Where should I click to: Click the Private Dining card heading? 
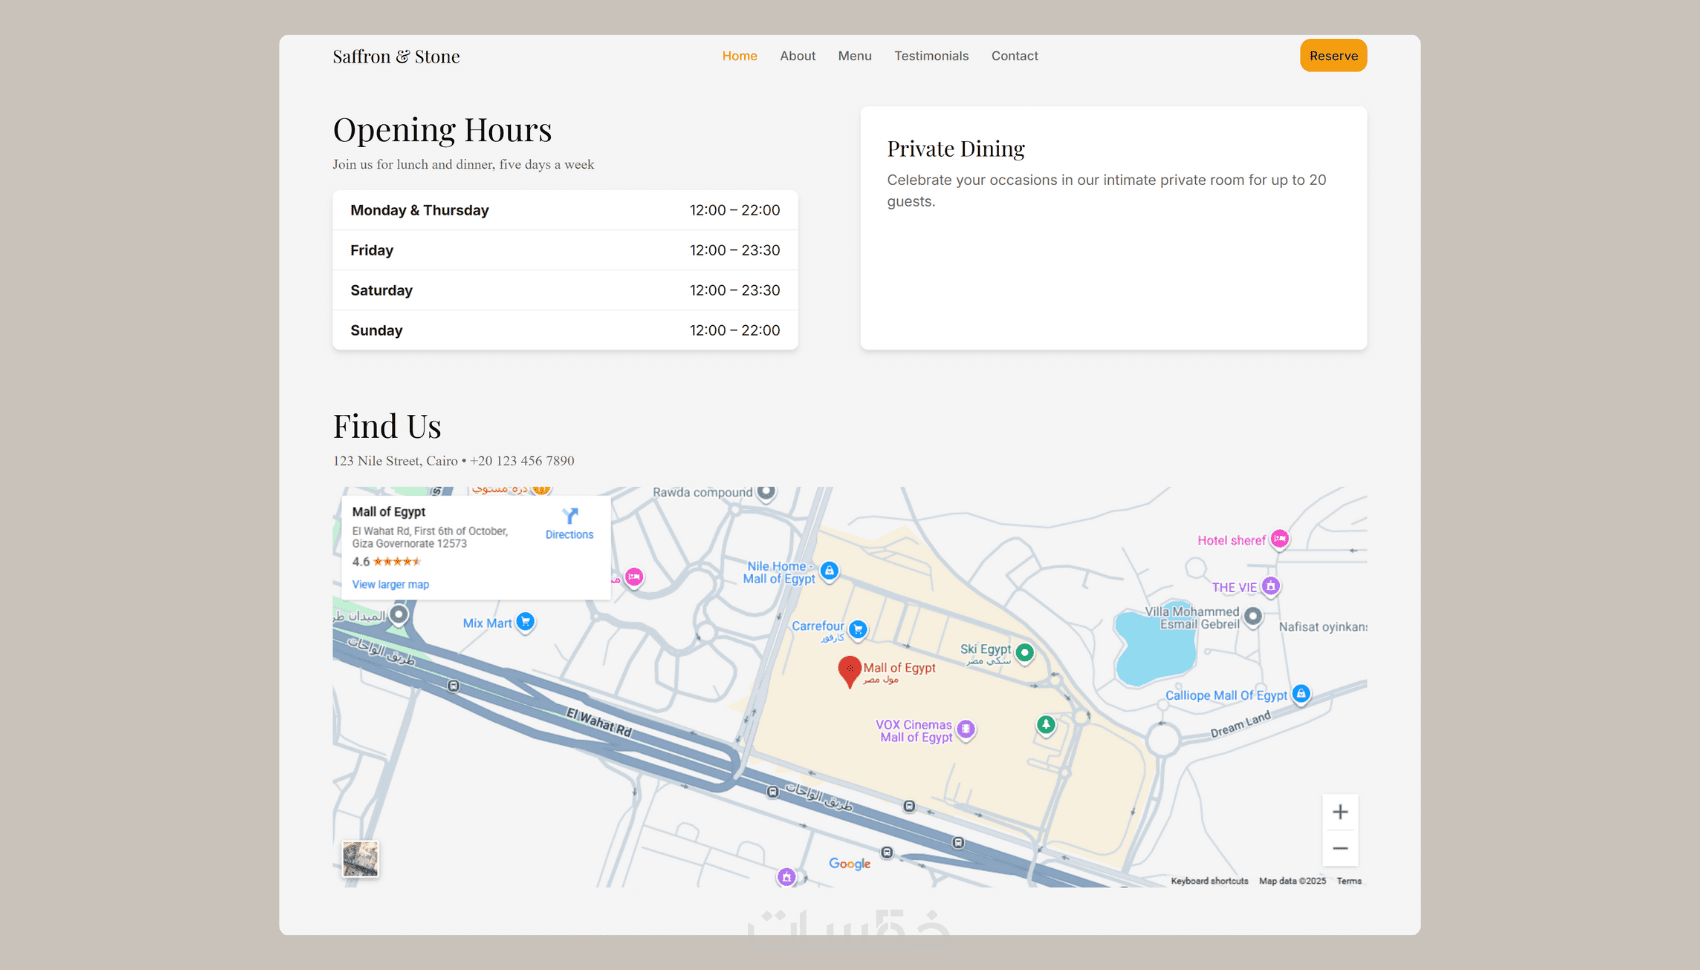pyautogui.click(x=956, y=149)
